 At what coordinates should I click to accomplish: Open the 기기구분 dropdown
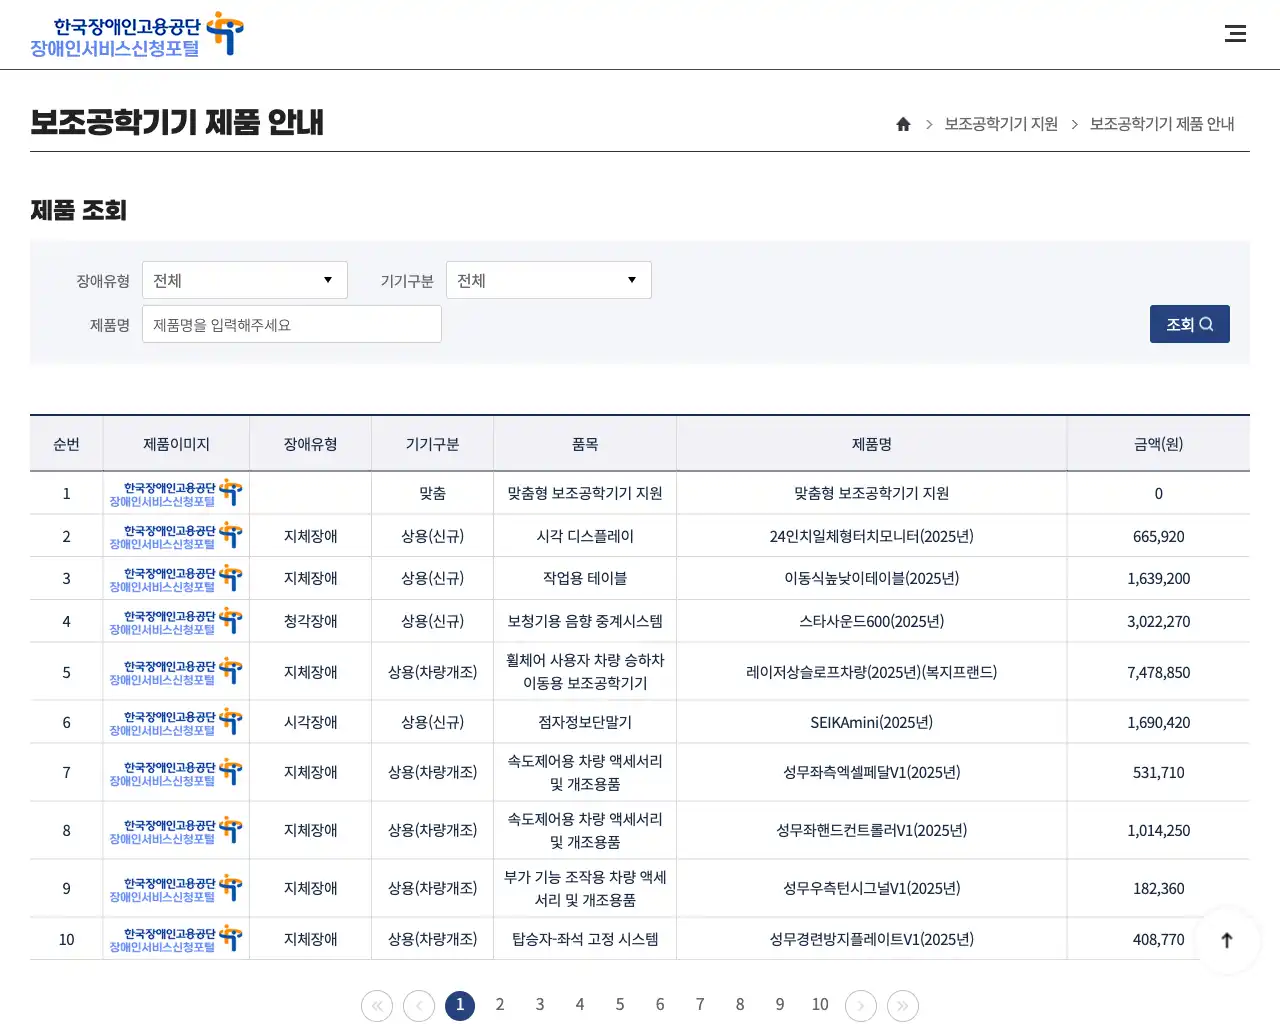click(548, 280)
